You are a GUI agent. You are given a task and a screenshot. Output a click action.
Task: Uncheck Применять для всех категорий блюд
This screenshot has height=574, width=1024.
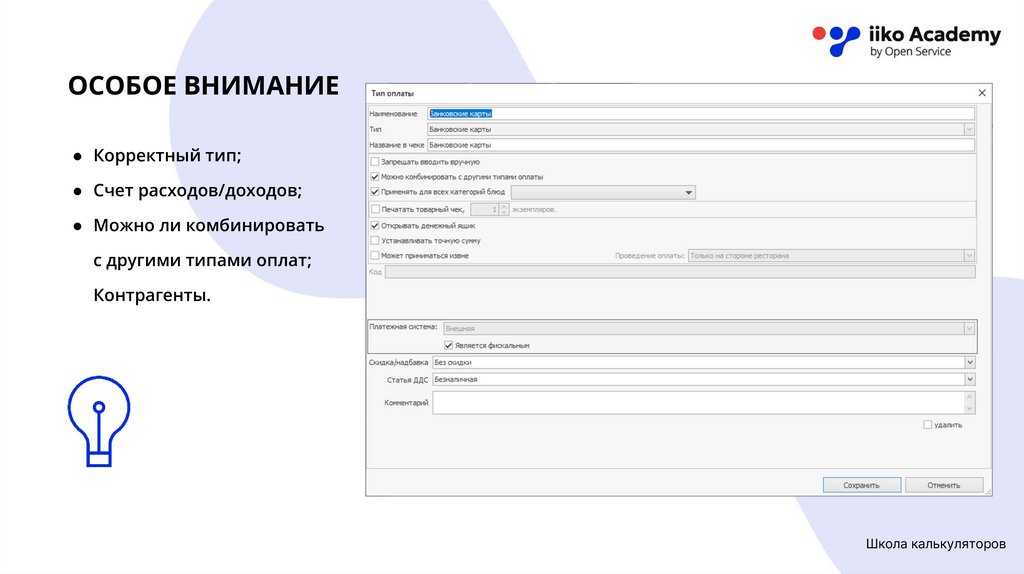tap(375, 192)
